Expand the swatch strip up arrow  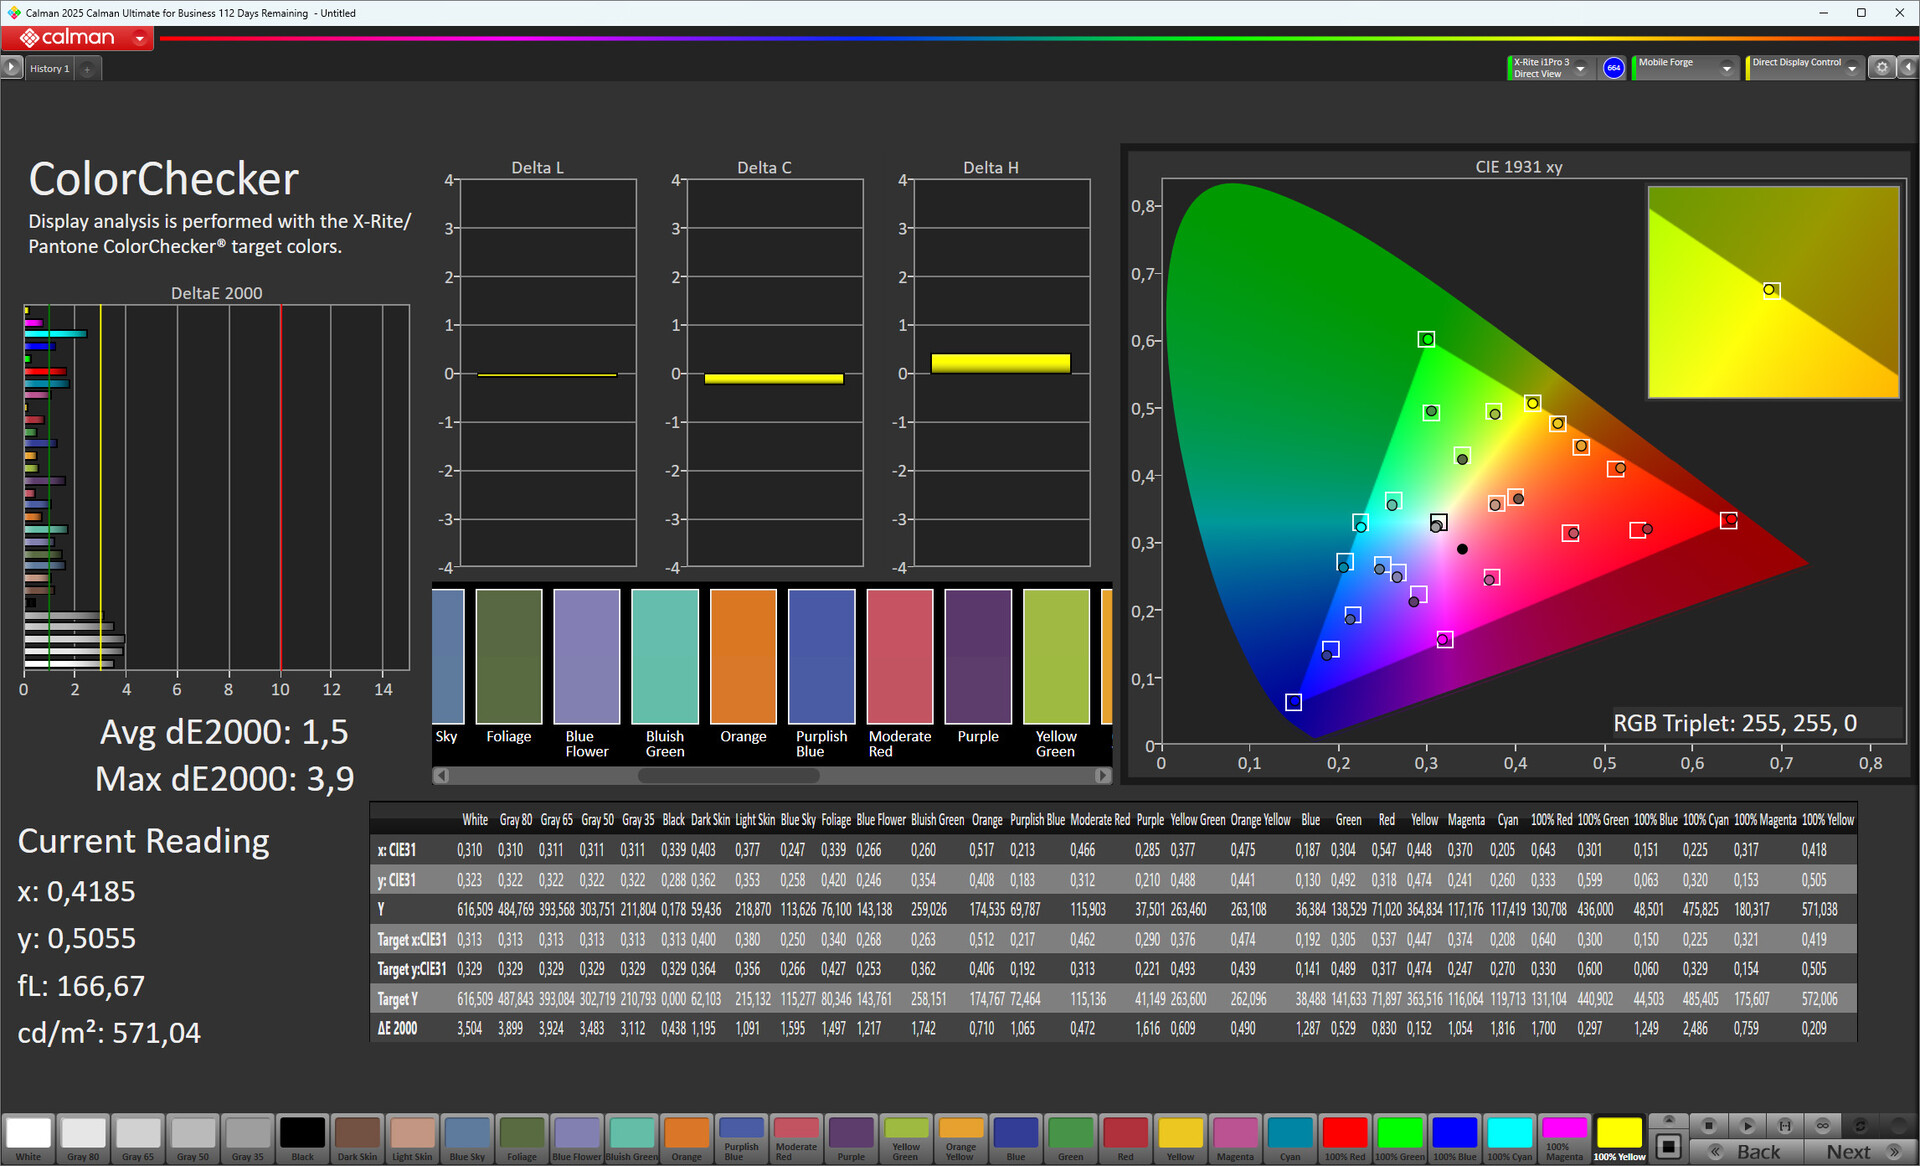point(1668,1119)
